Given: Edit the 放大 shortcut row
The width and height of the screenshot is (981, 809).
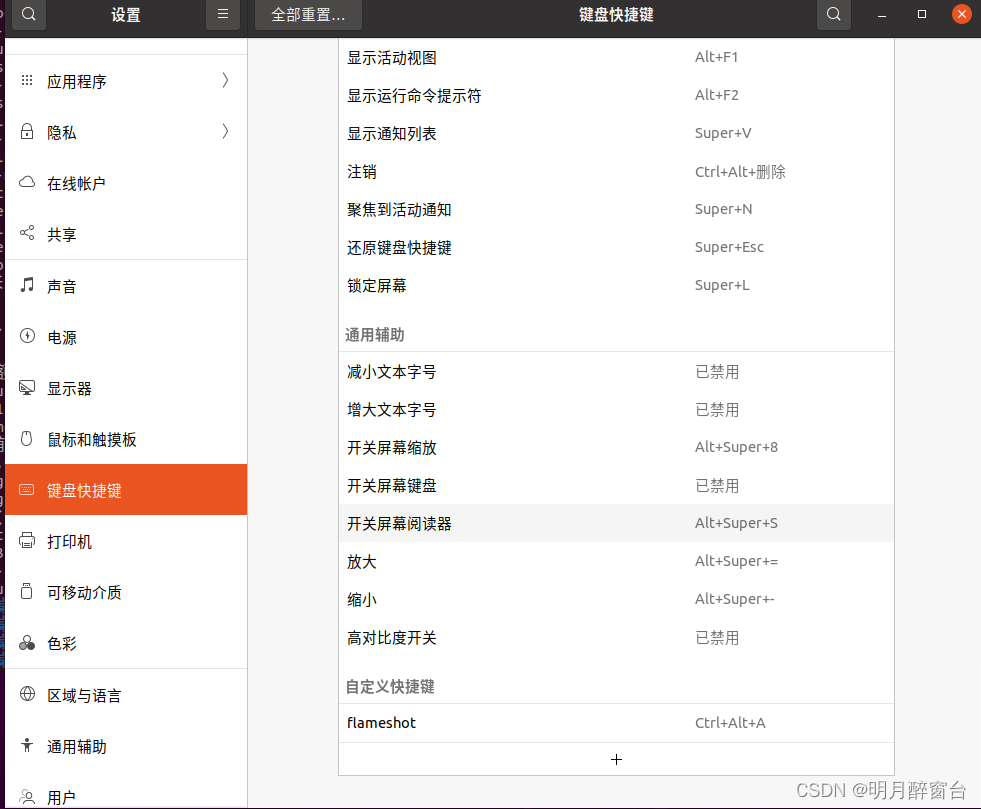Looking at the screenshot, I should pos(616,561).
